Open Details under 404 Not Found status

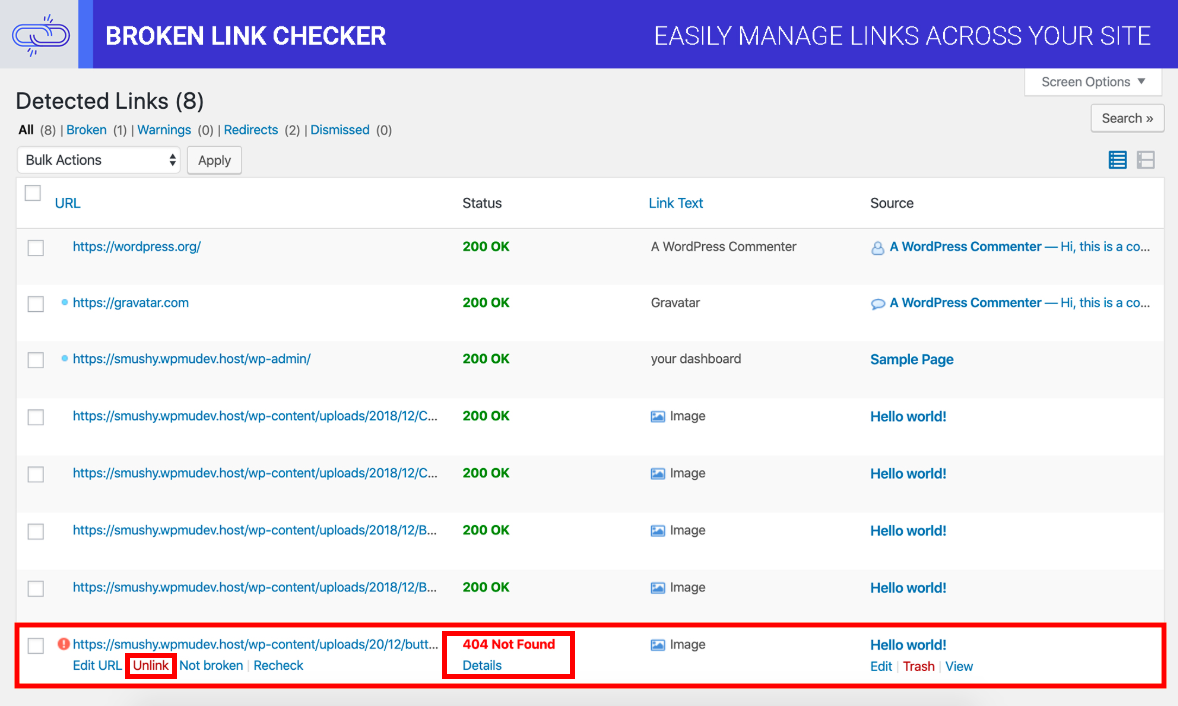[x=482, y=666]
